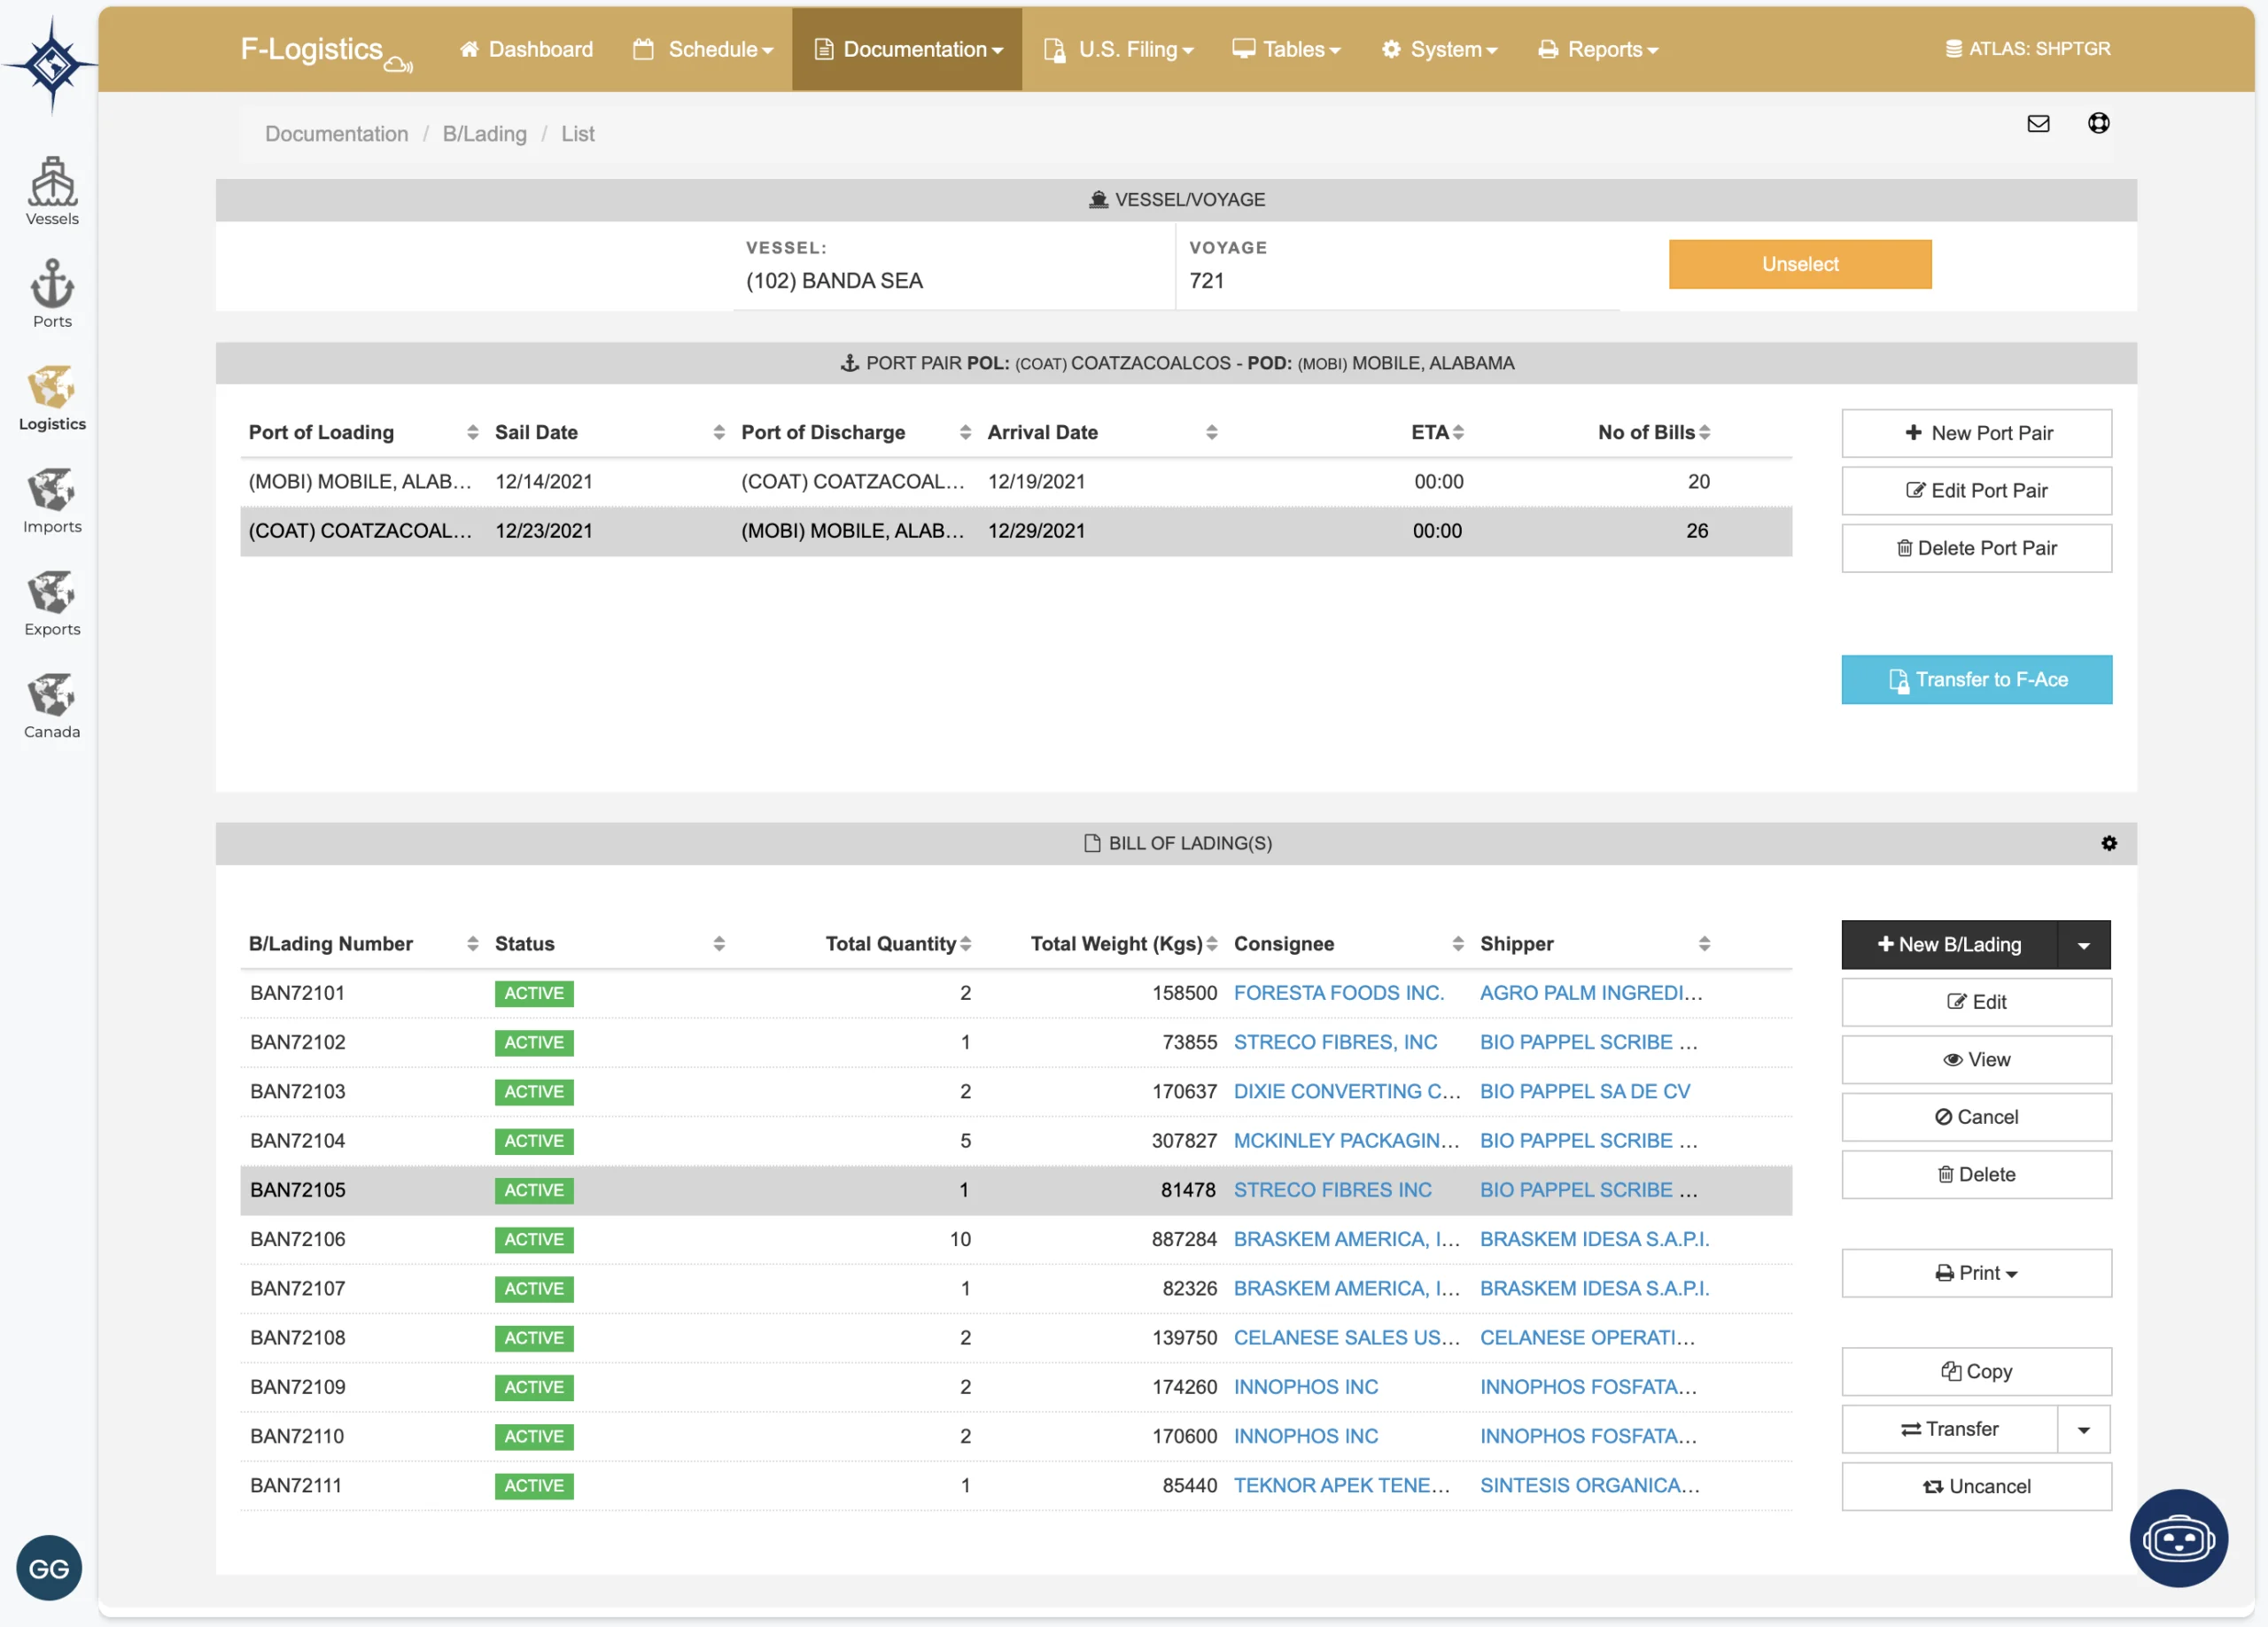Open the U.S. Filing menu

(x=1118, y=49)
